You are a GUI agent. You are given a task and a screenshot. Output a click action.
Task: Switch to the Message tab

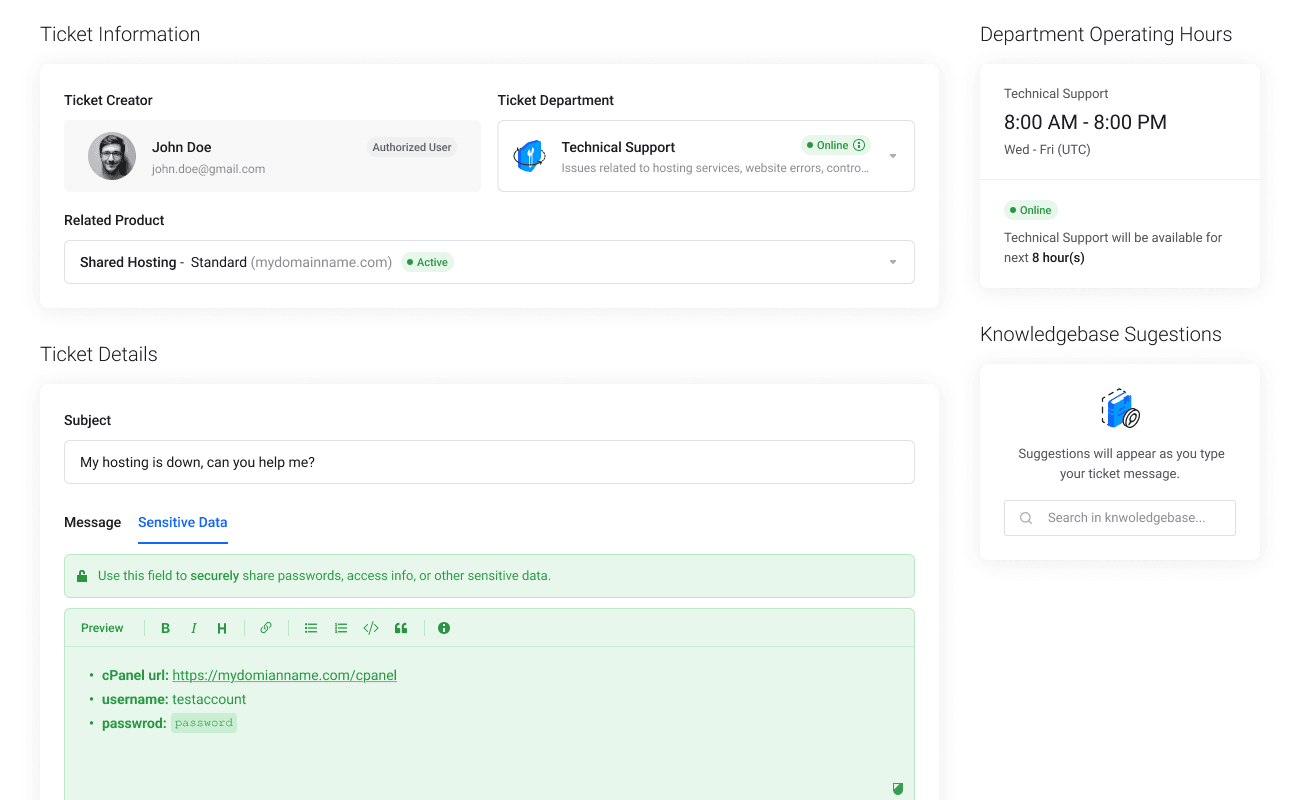[x=92, y=522]
